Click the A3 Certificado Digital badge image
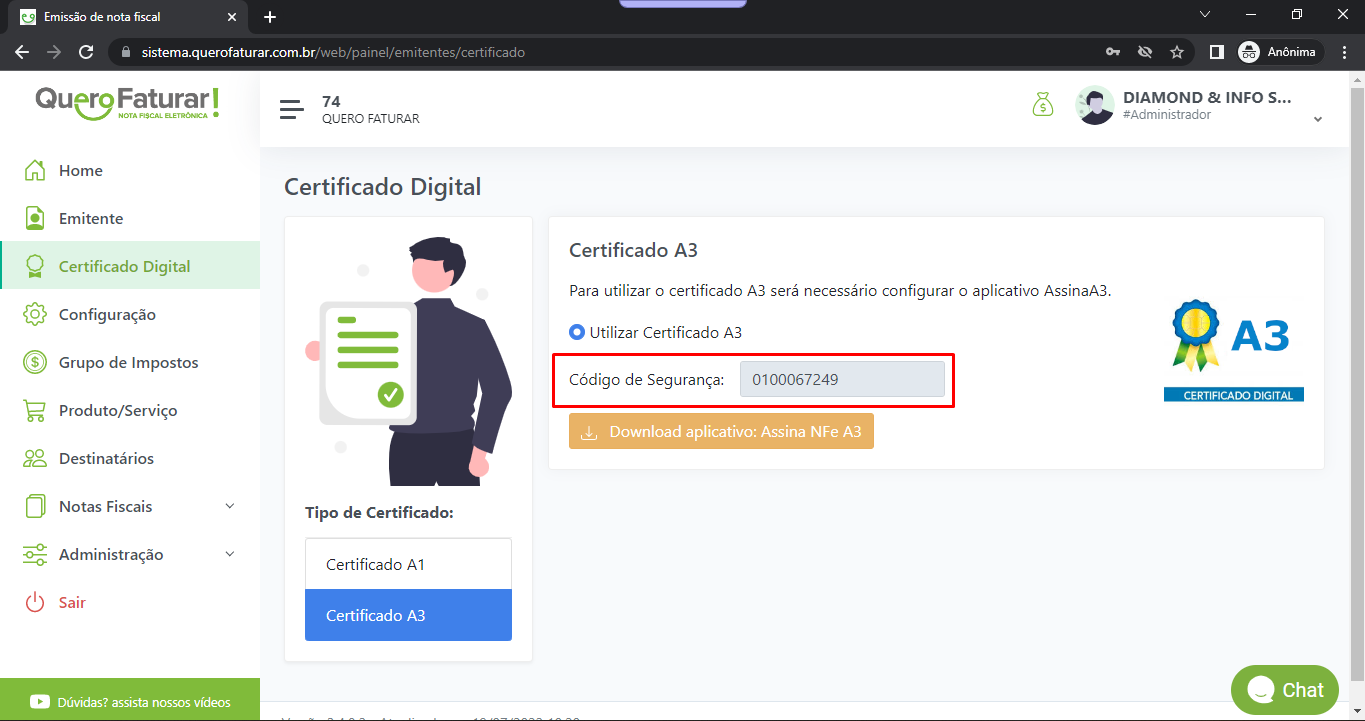 [1234, 350]
